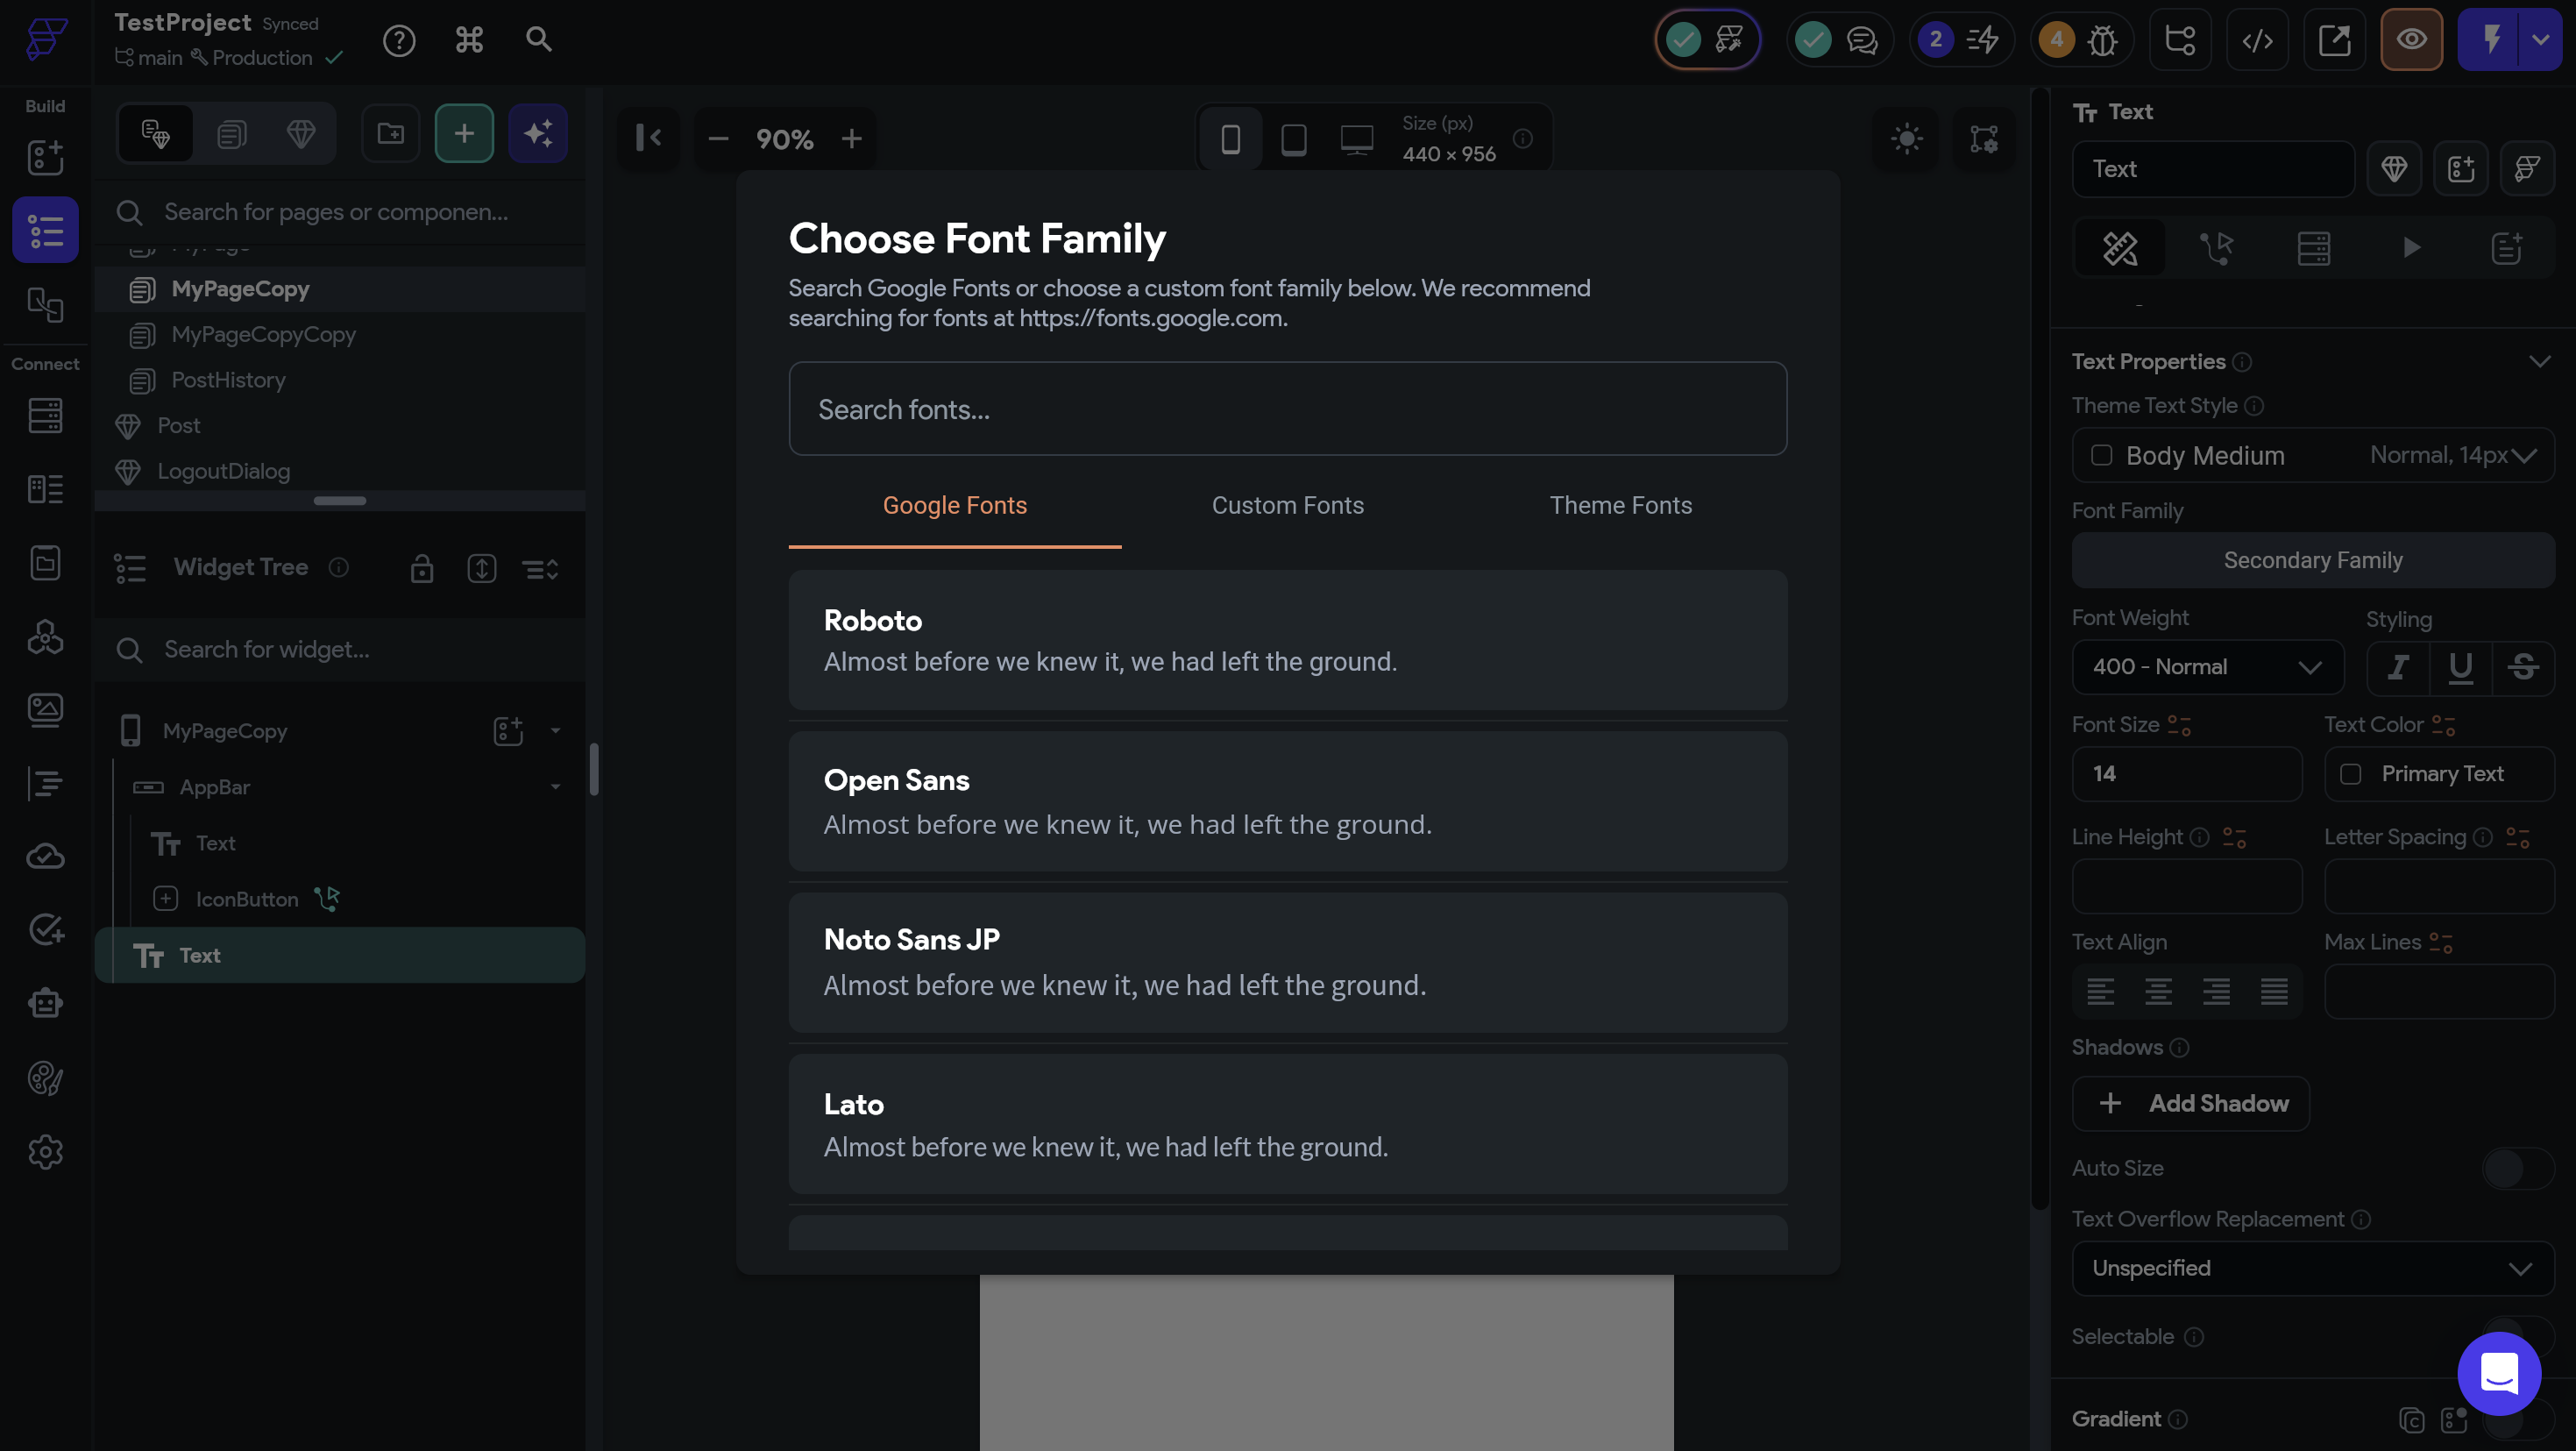The width and height of the screenshot is (2576, 1451).
Task: Collapse the Text Properties section chevron
Action: point(2539,361)
